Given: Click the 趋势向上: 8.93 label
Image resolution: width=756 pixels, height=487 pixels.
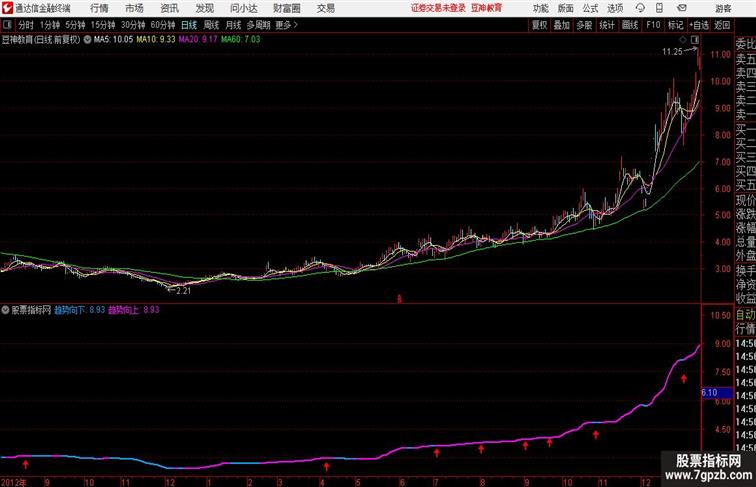Looking at the screenshot, I should click(134, 310).
